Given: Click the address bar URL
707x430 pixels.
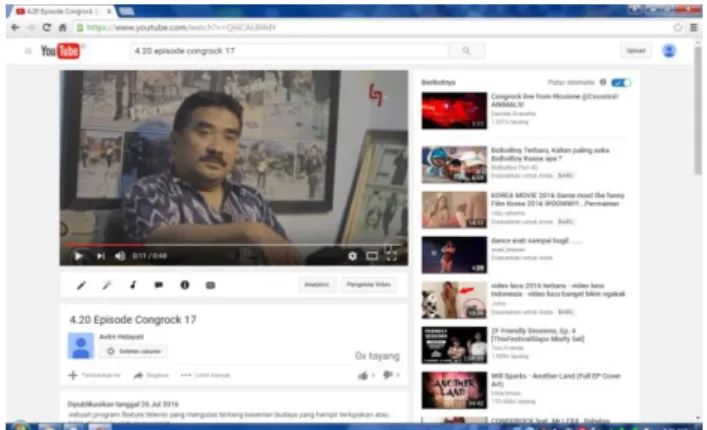Looking at the screenshot, I should tap(180, 27).
